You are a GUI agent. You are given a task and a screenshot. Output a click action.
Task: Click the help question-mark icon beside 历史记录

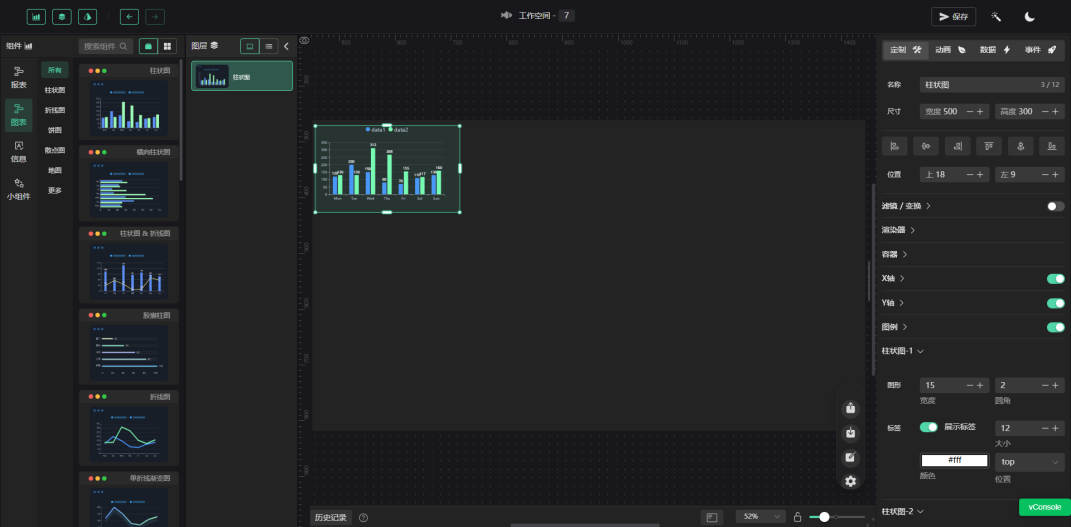[363, 517]
